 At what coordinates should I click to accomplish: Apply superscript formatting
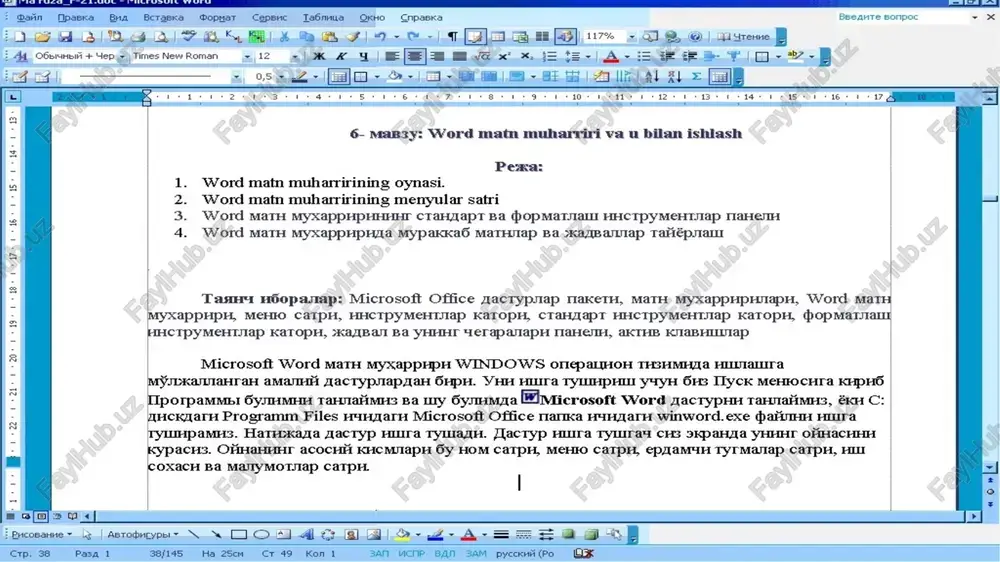coord(504,57)
